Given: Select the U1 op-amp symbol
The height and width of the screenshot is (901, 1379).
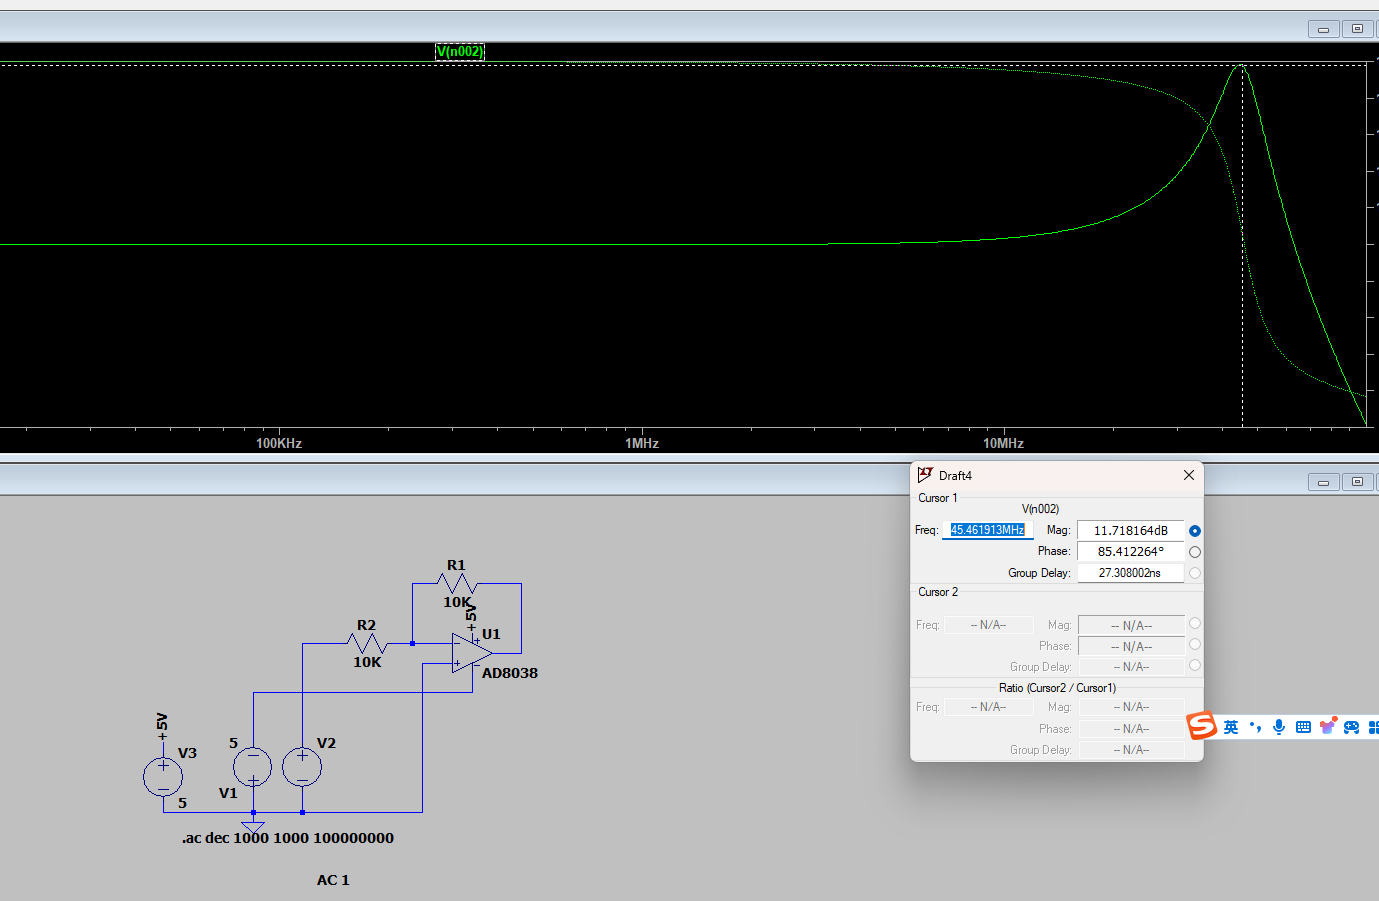Looking at the screenshot, I should pyautogui.click(x=470, y=653).
